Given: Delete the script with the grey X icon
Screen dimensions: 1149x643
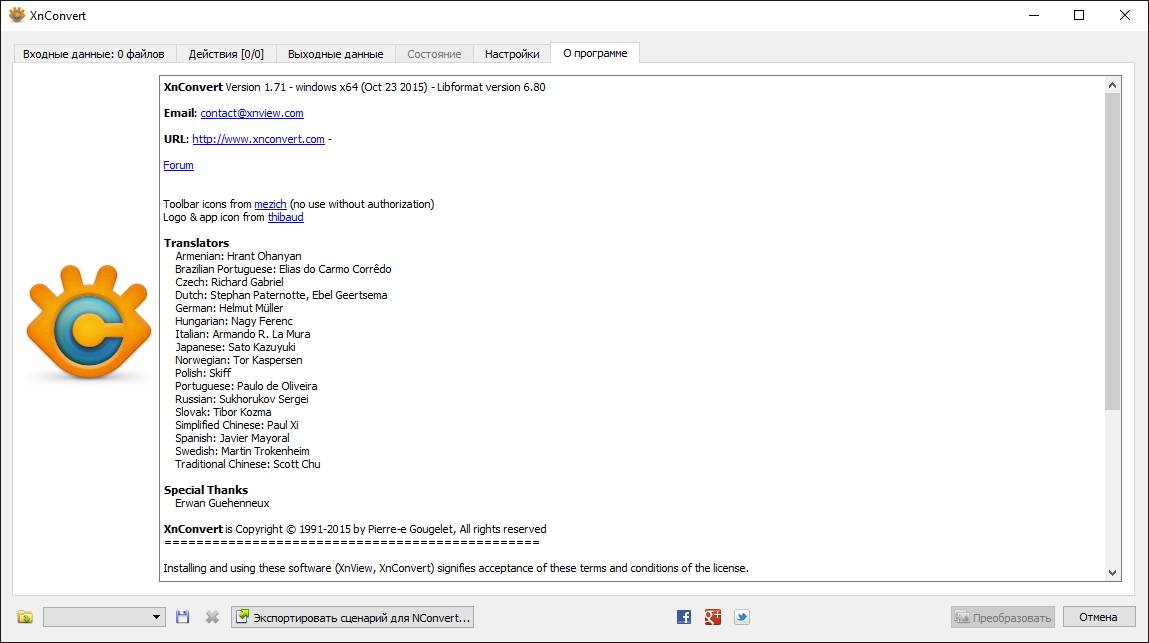Looking at the screenshot, I should [x=212, y=617].
